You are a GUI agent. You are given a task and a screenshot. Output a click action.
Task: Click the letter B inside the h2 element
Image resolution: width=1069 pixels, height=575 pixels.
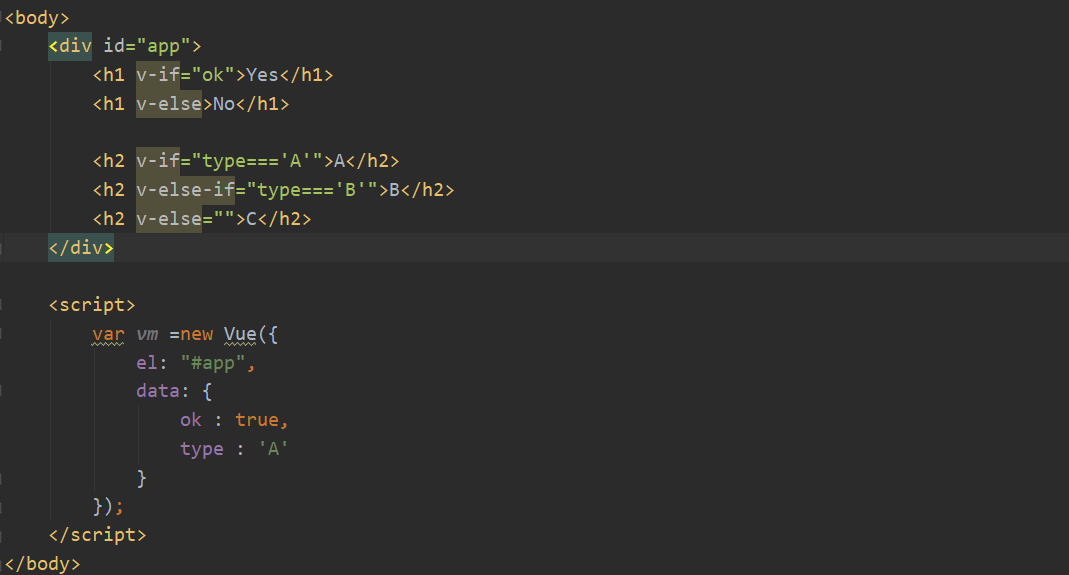click(395, 190)
